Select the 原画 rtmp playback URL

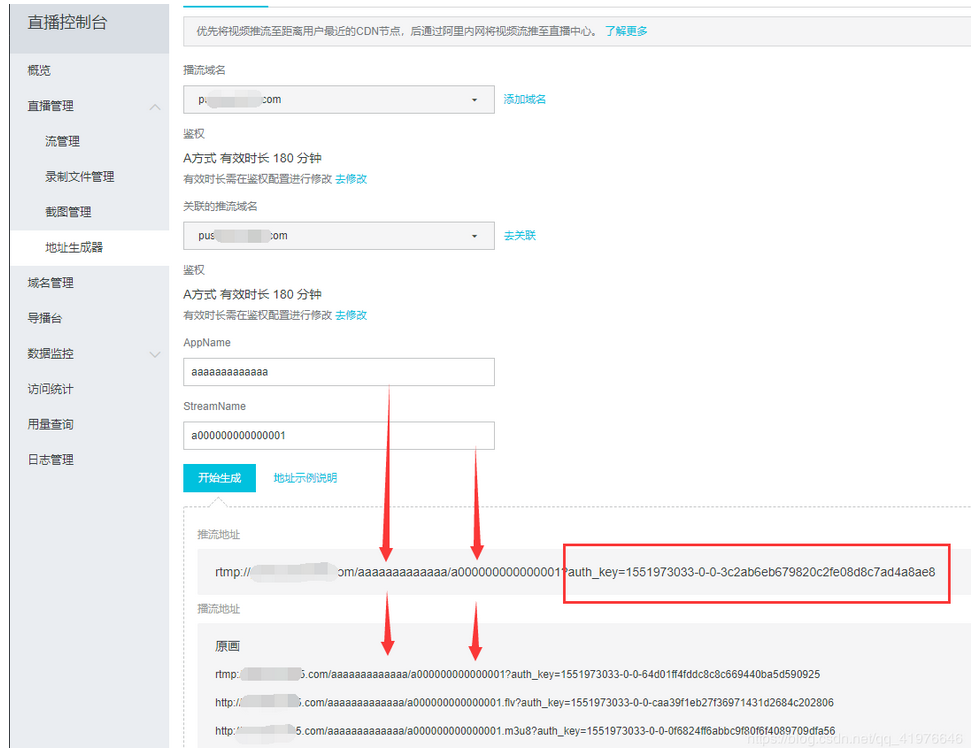pyautogui.click(x=518, y=674)
